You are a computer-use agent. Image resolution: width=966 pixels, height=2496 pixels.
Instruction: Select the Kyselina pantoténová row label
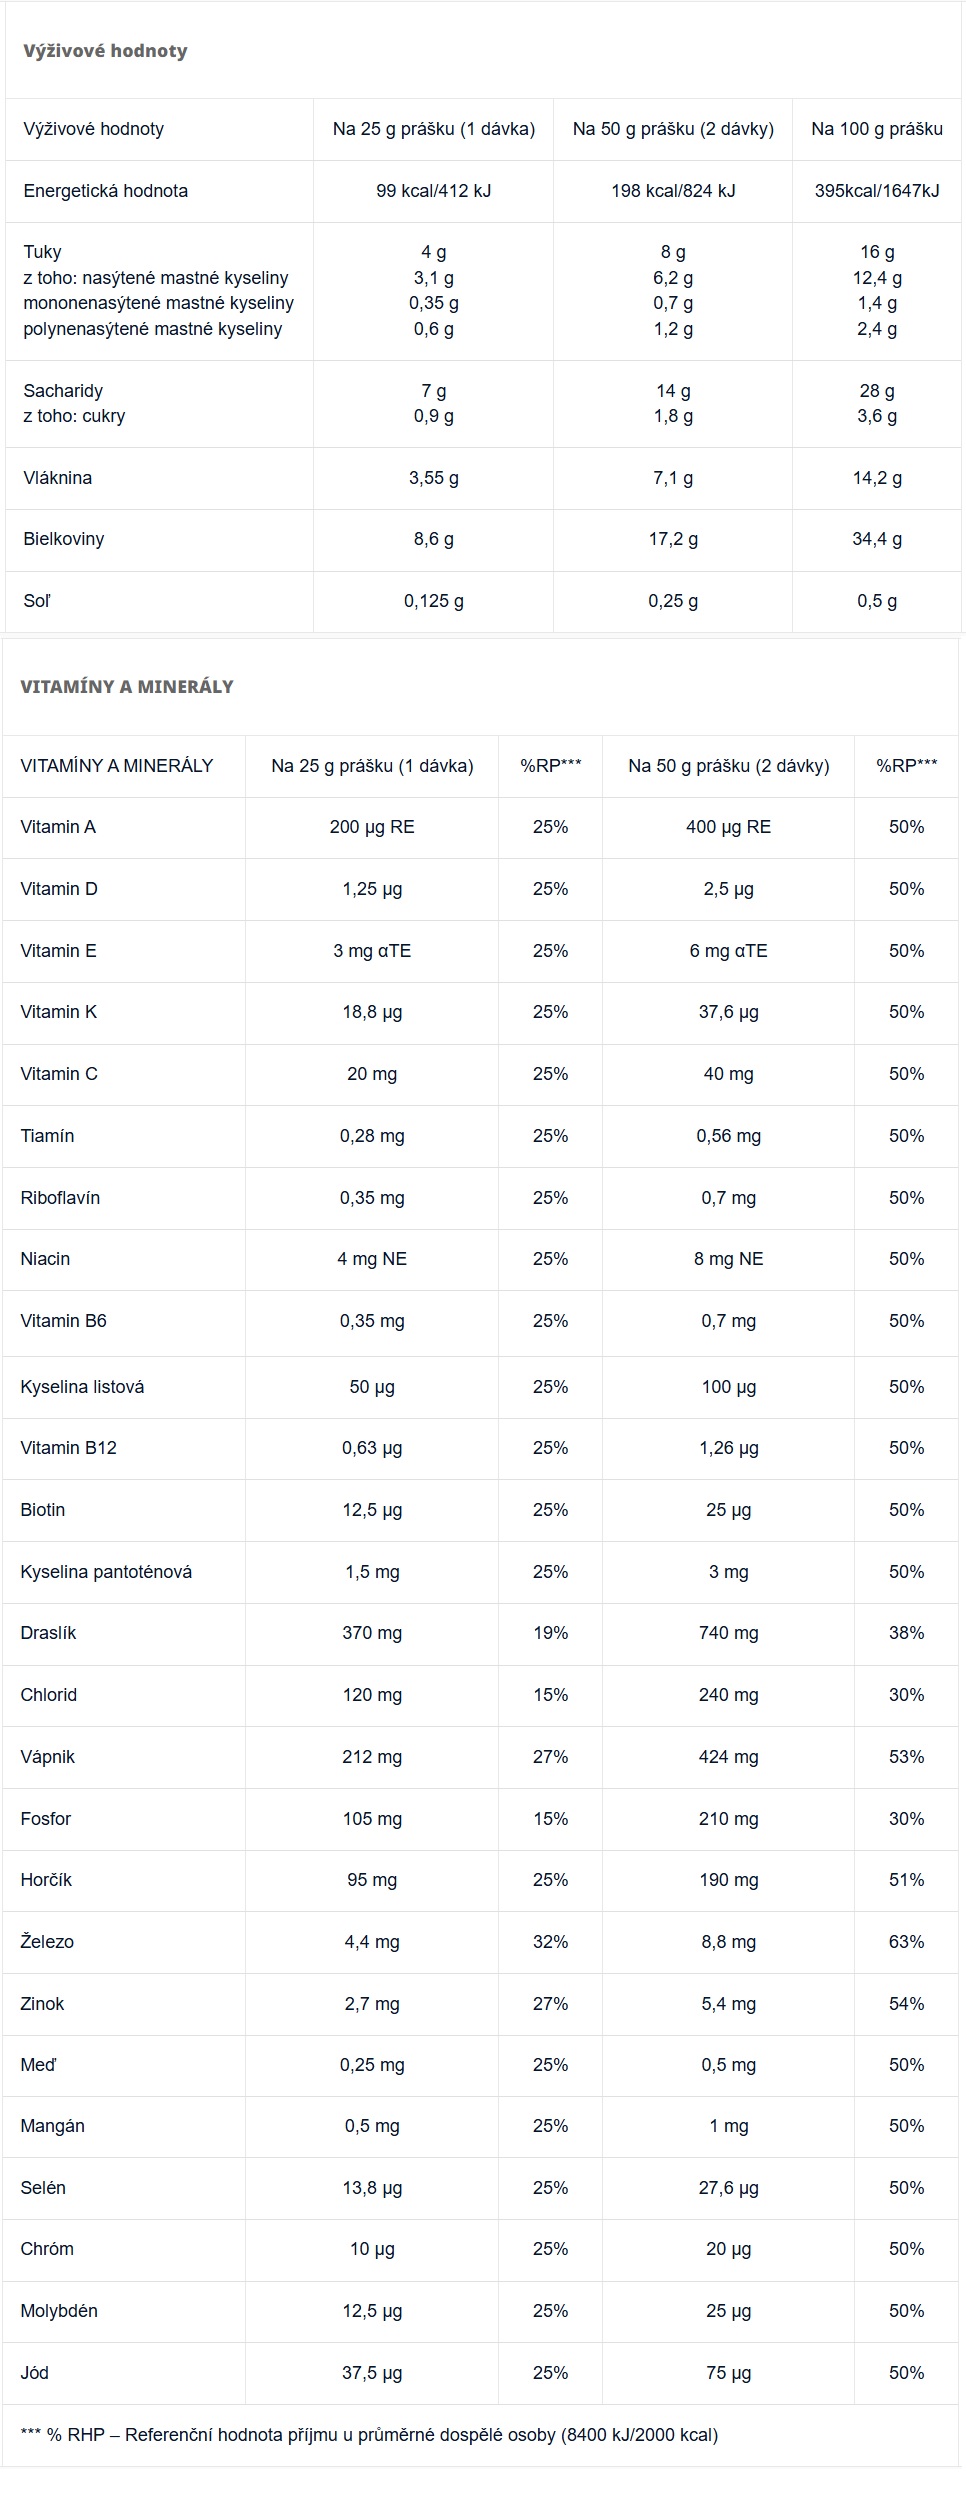pyautogui.click(x=106, y=1572)
